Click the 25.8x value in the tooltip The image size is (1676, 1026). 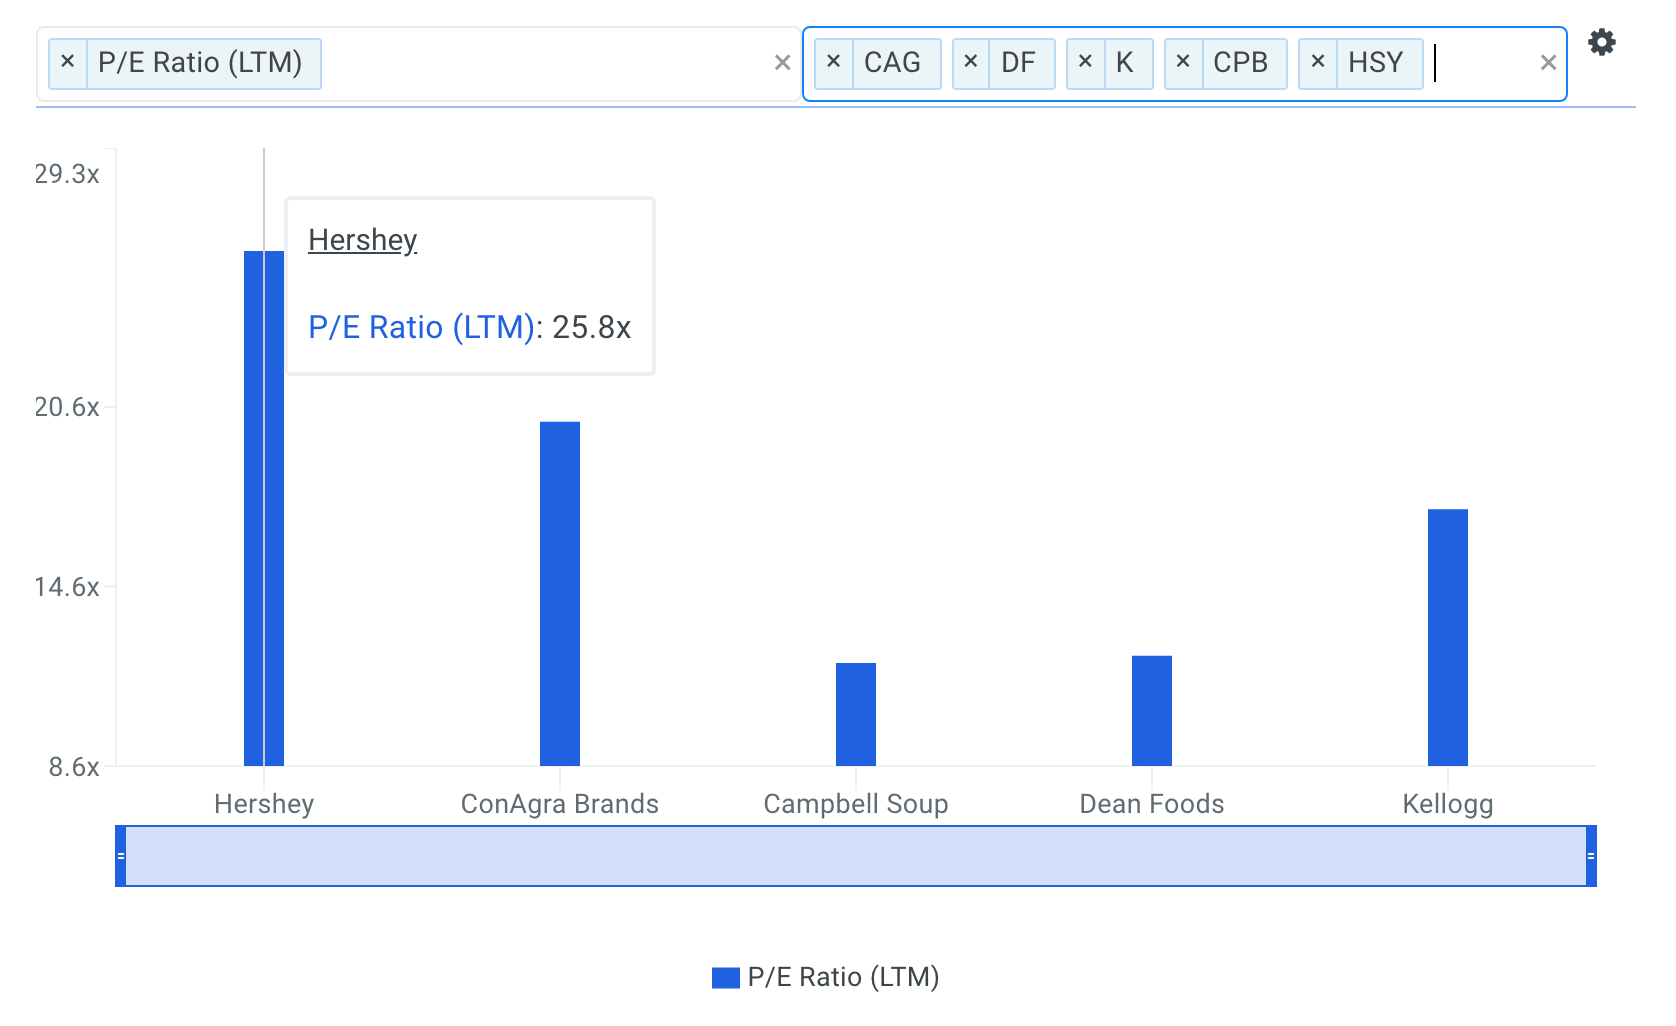point(592,327)
